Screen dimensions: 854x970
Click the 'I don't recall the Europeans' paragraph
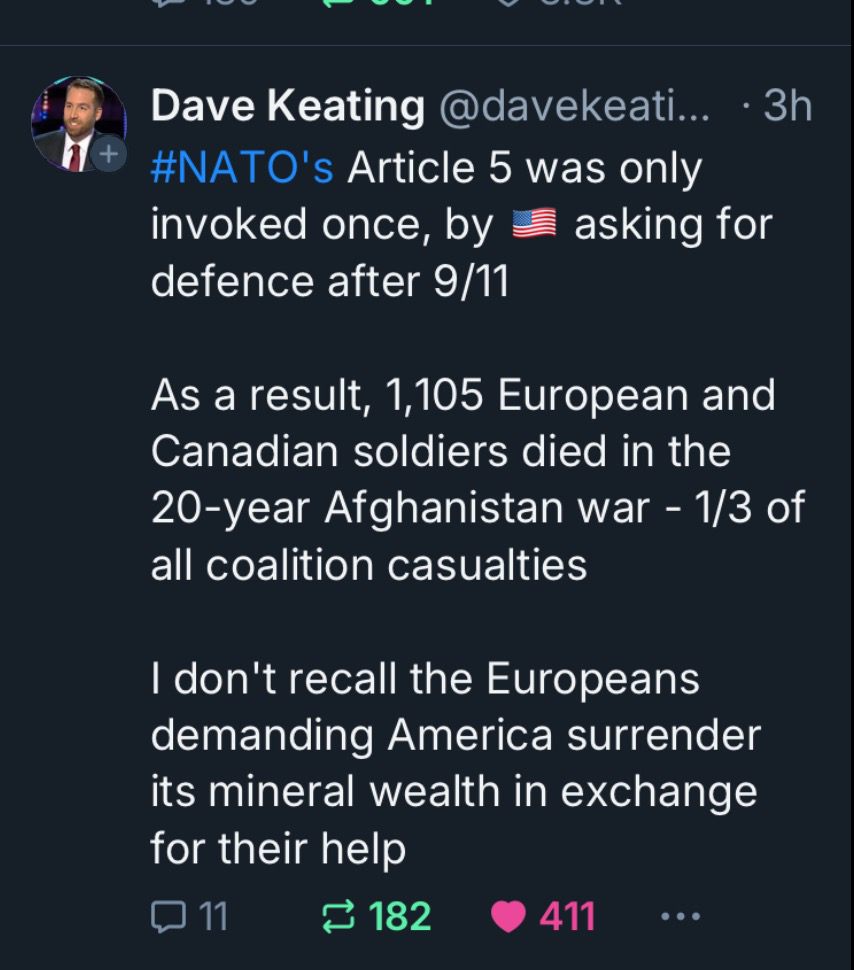[455, 763]
